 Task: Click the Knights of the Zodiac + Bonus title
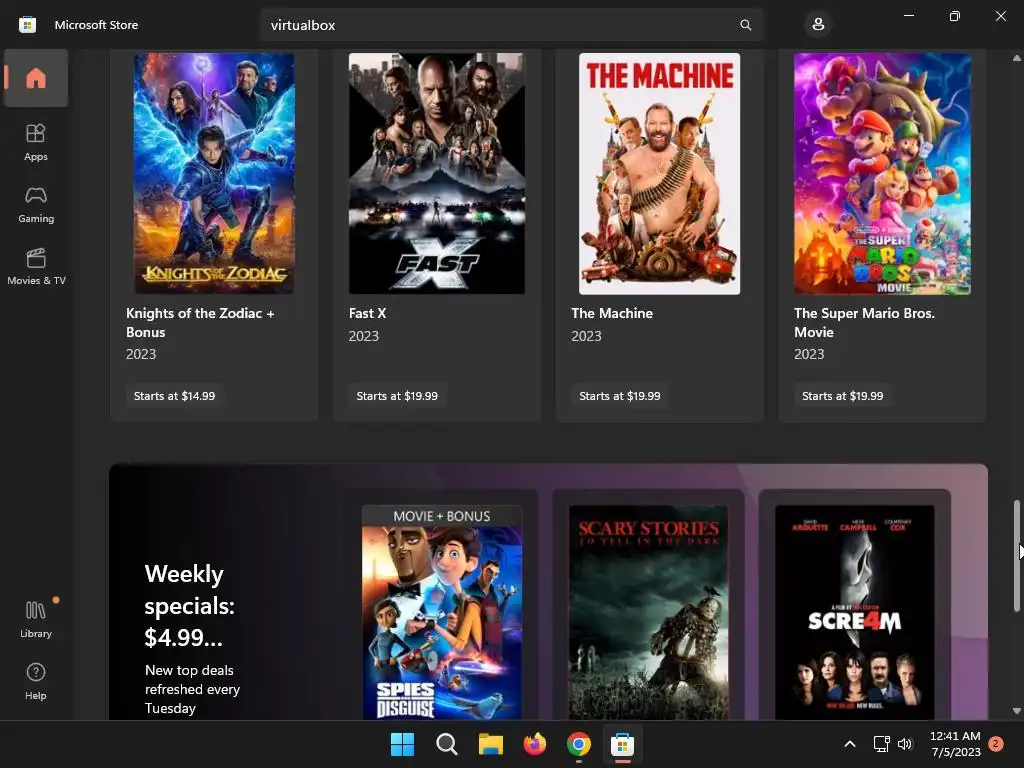coord(200,323)
